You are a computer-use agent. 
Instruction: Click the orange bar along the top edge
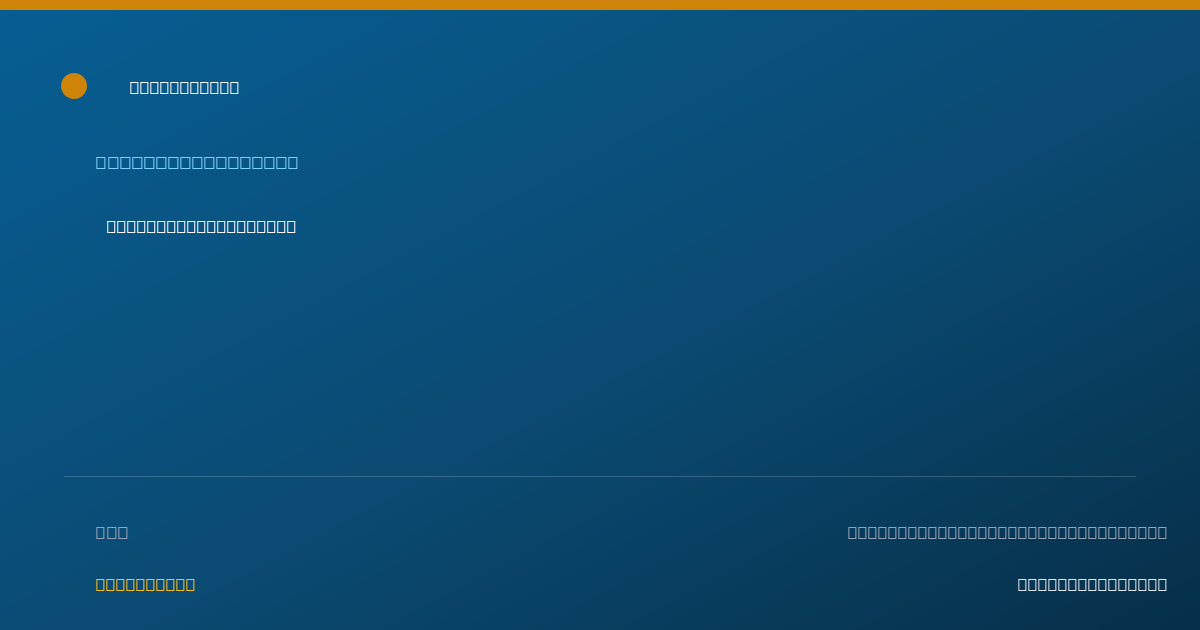coord(600,5)
